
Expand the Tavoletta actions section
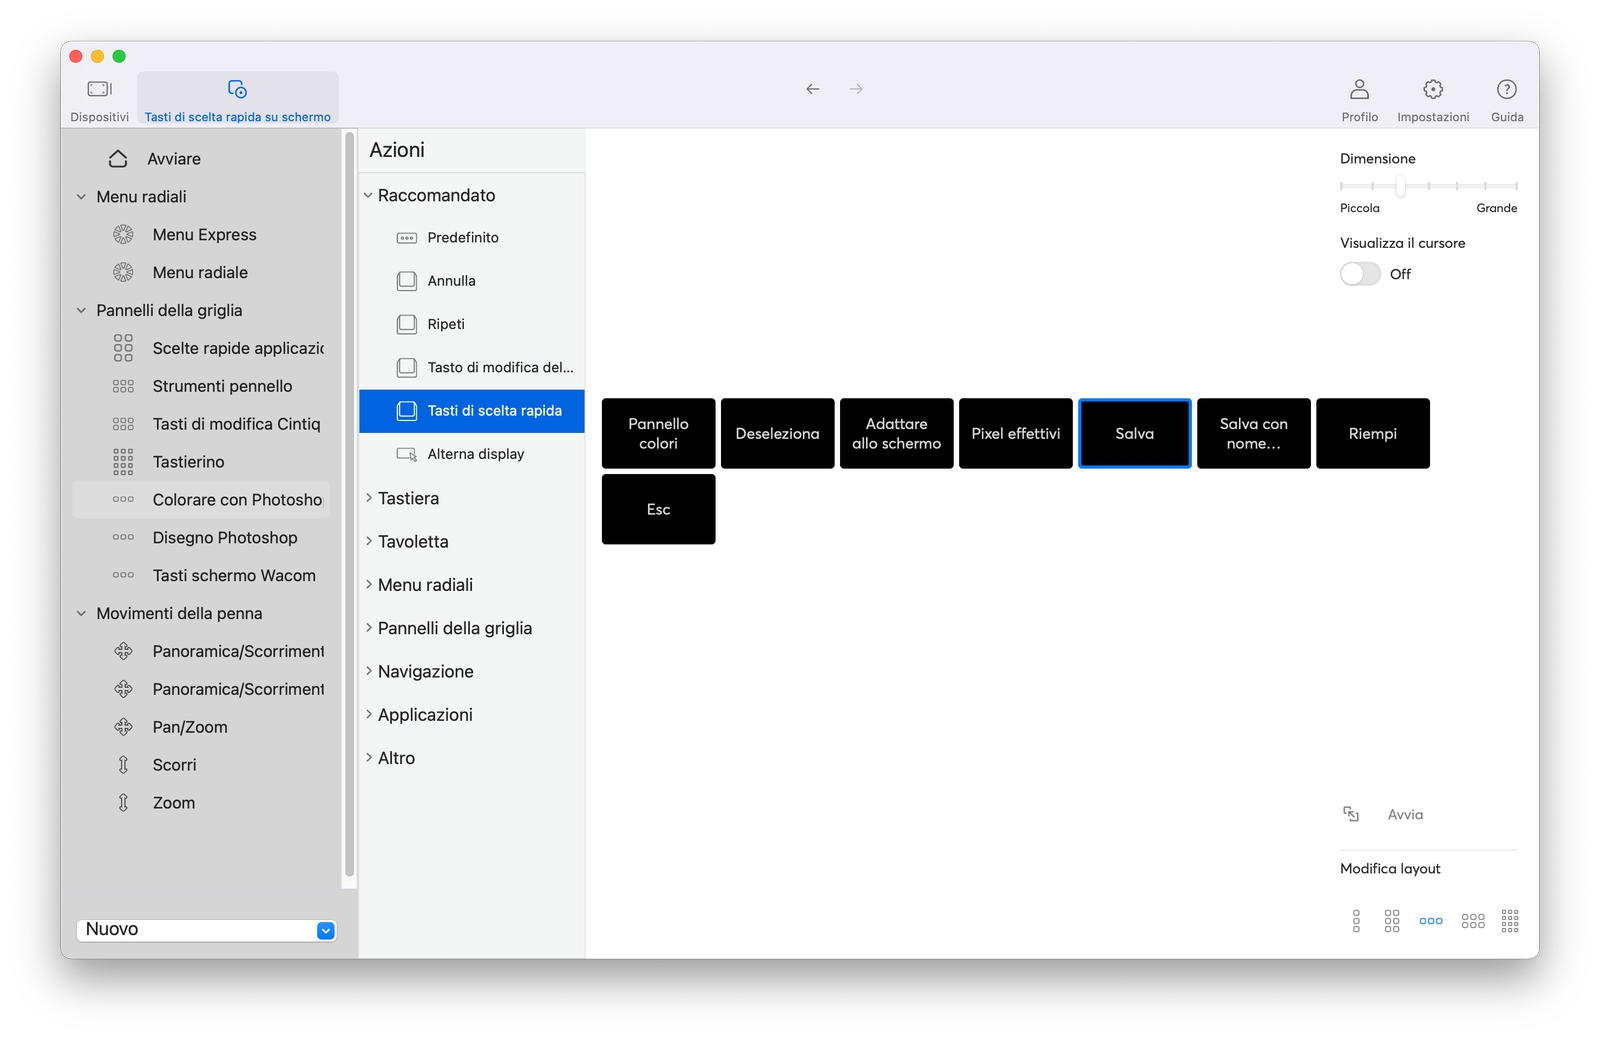click(368, 541)
